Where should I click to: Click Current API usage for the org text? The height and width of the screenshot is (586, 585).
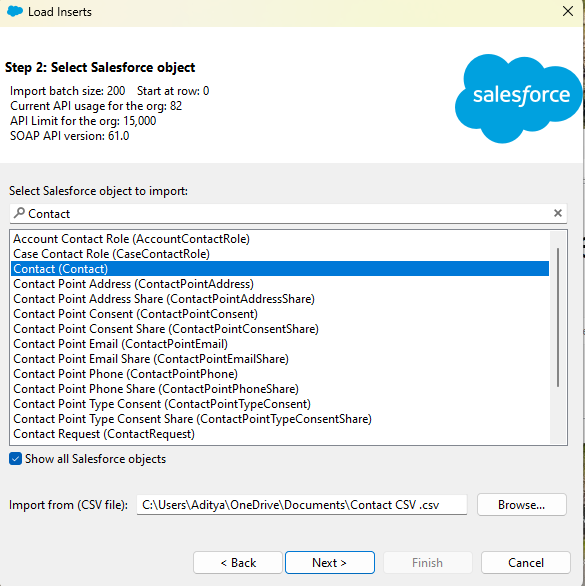pyautogui.click(x=96, y=106)
